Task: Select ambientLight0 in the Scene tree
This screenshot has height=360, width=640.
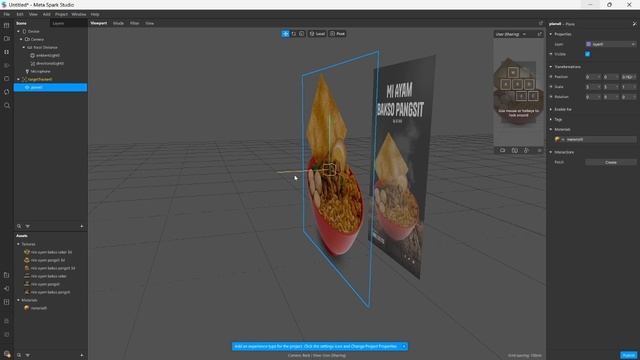Action: coord(48,56)
